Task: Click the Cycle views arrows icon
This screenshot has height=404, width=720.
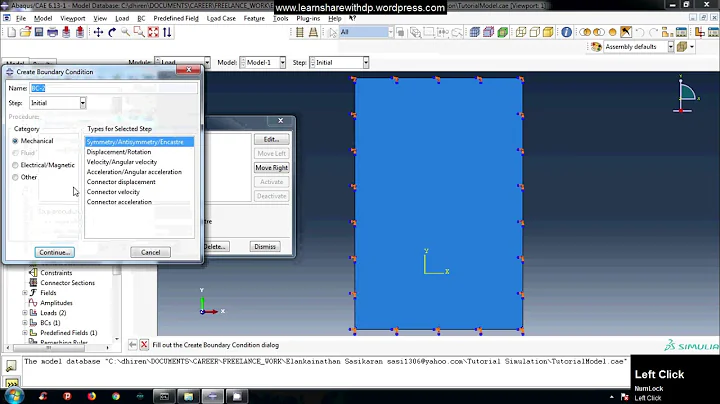Action: pos(167,32)
